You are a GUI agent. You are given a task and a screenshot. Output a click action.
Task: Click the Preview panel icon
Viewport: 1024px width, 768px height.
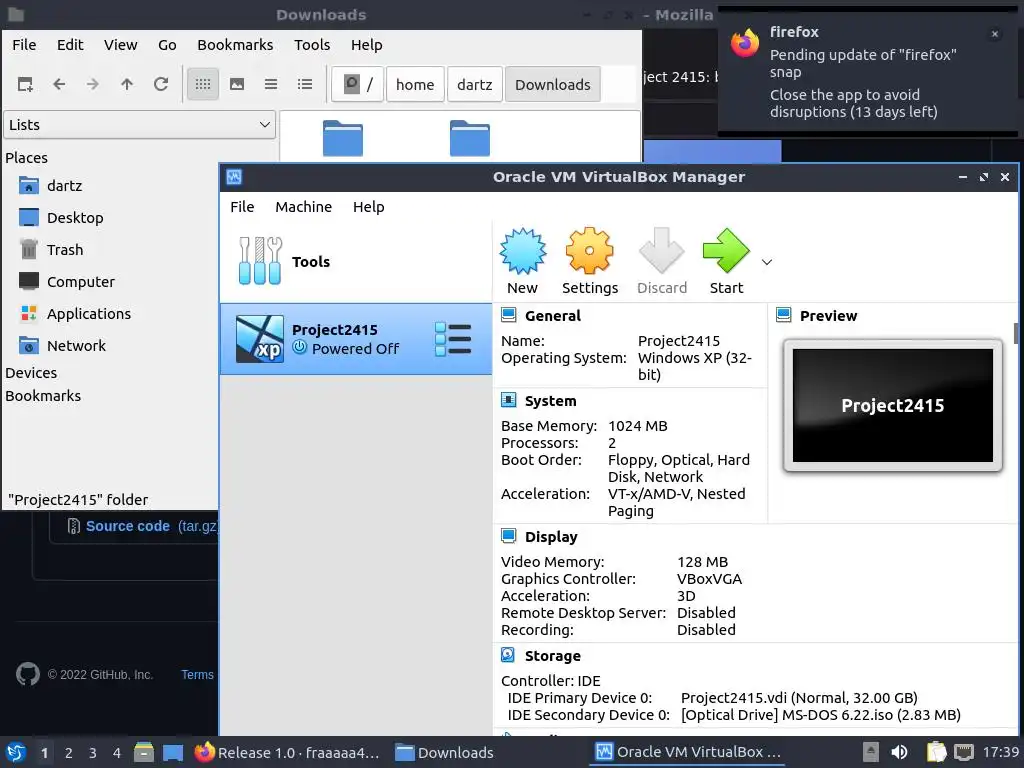coord(784,315)
